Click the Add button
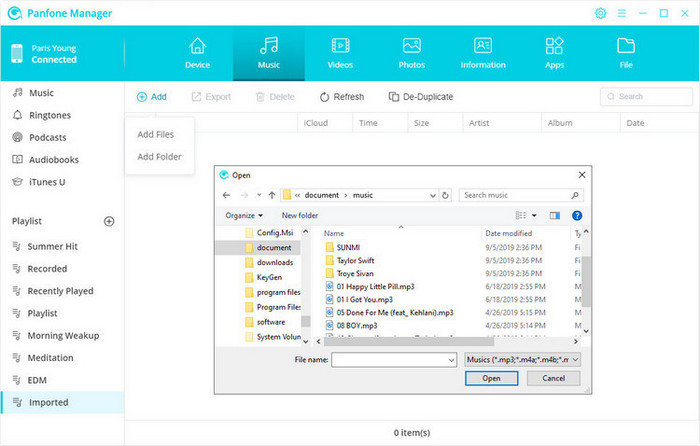Screen dimensions: 700x446 click(x=152, y=97)
